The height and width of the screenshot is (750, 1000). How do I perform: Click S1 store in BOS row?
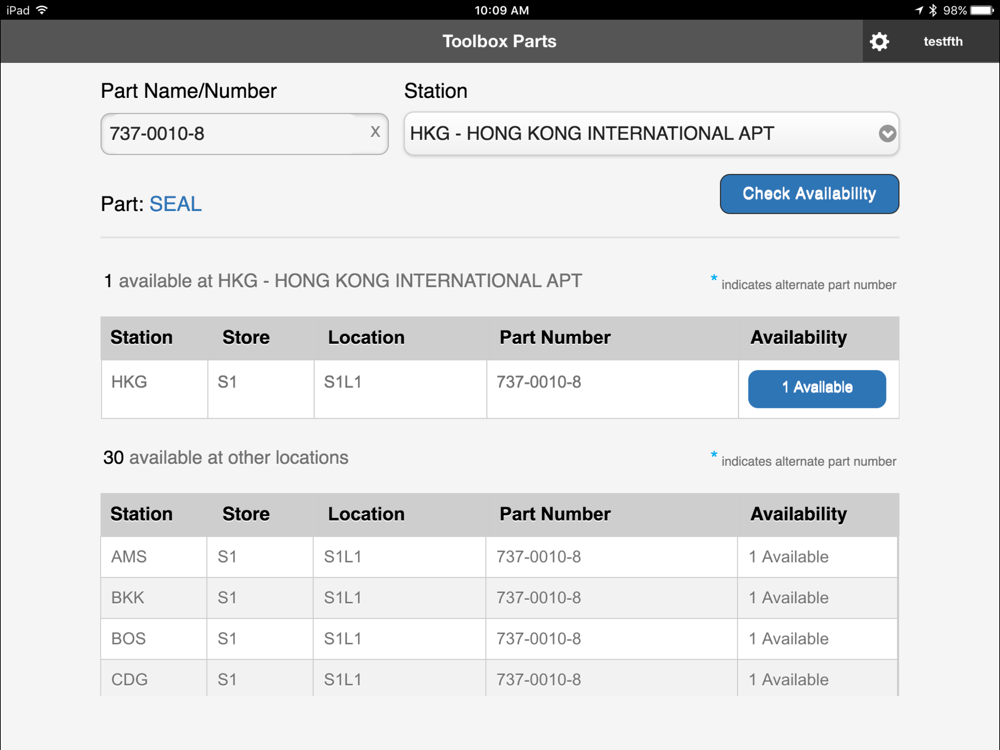tap(227, 638)
